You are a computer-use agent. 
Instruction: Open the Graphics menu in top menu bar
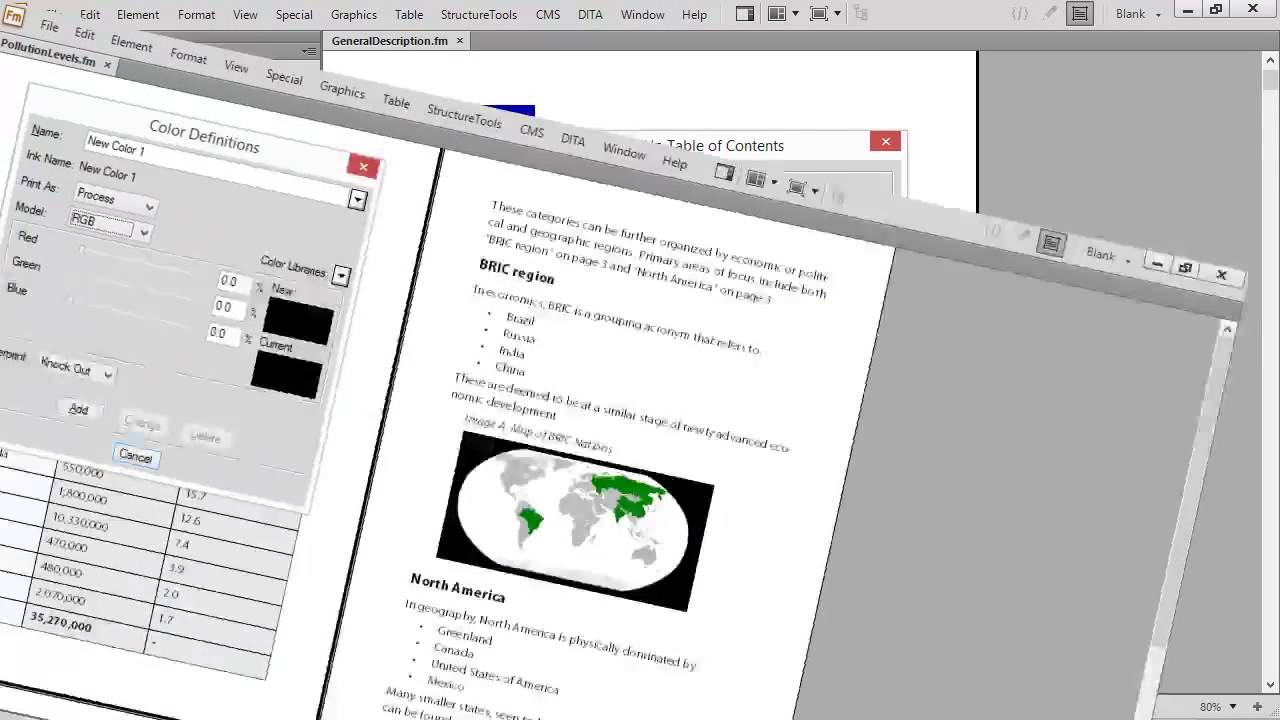pyautogui.click(x=354, y=14)
